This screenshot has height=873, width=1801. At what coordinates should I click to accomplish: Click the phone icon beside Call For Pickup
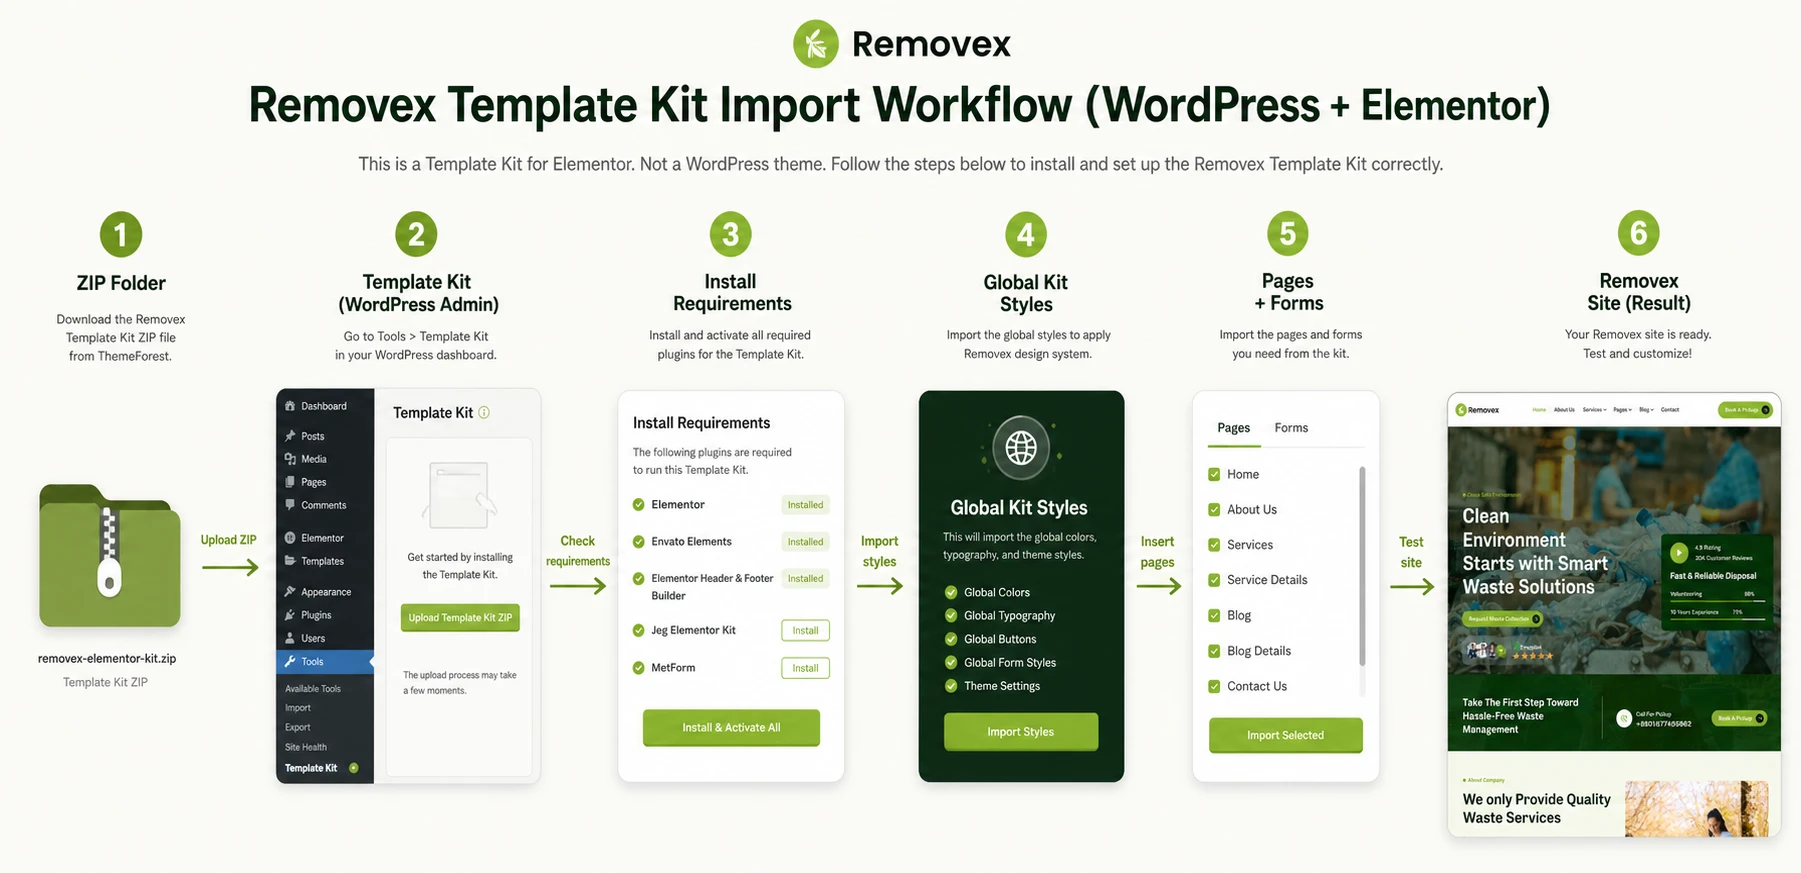pyautogui.click(x=1624, y=718)
